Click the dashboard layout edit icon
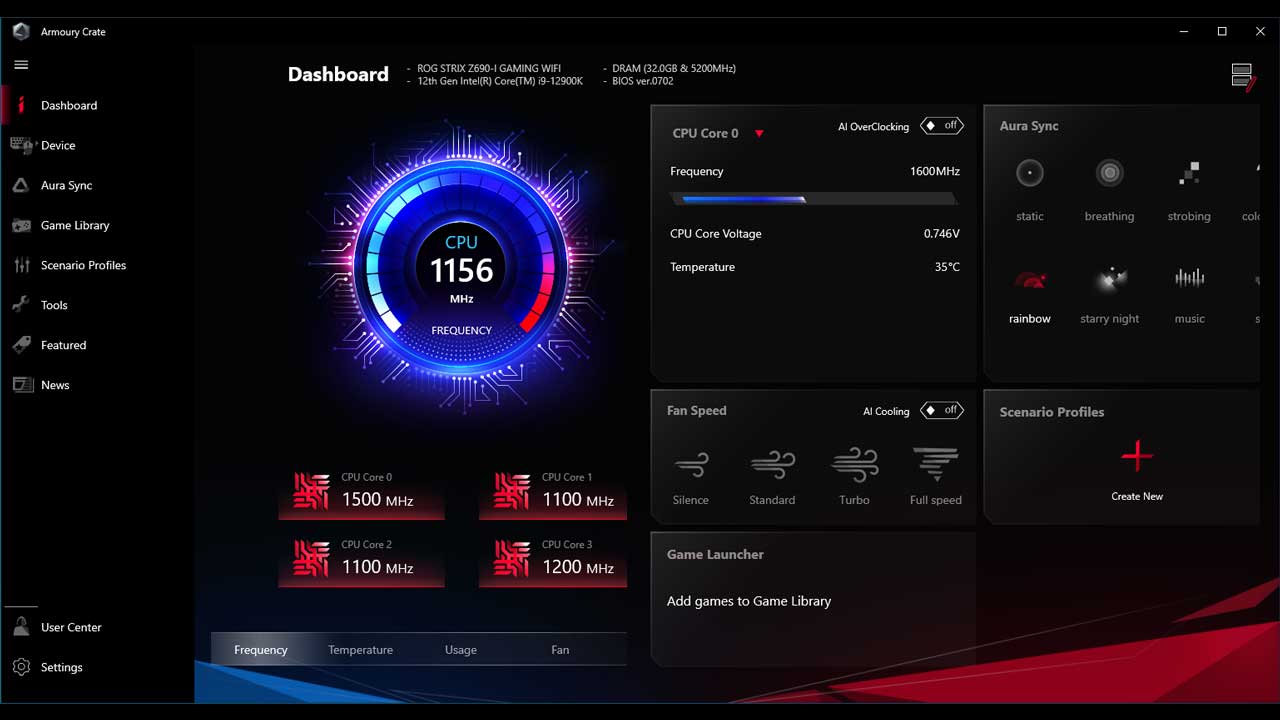Screen dimensions: 1280x720 pyautogui.click(x=1243, y=77)
